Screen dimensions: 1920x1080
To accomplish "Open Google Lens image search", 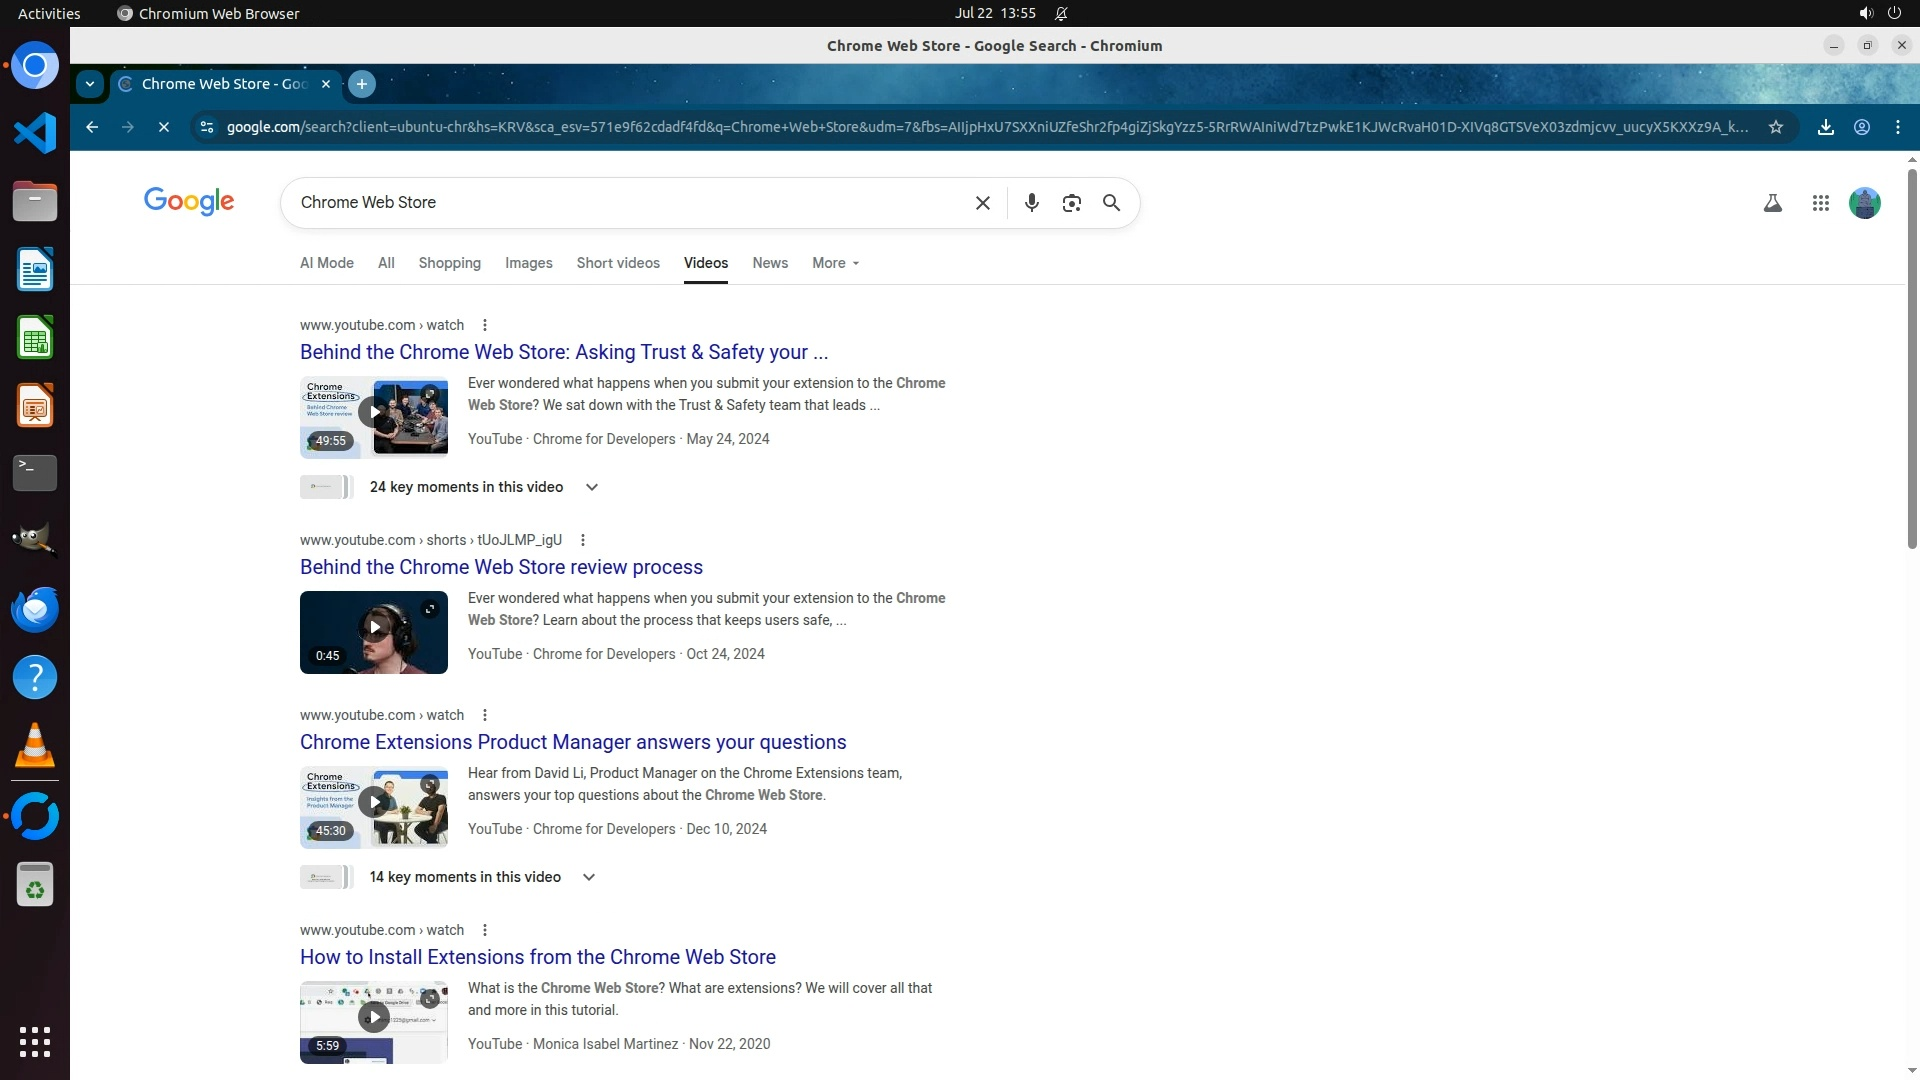I will 1071,203.
